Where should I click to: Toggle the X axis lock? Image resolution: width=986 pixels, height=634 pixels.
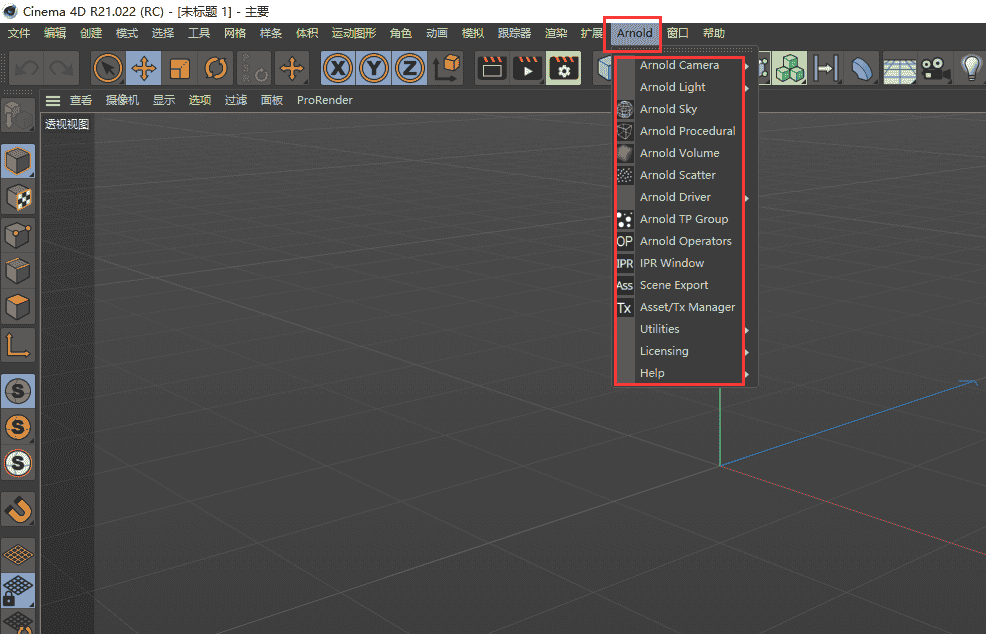(337, 68)
